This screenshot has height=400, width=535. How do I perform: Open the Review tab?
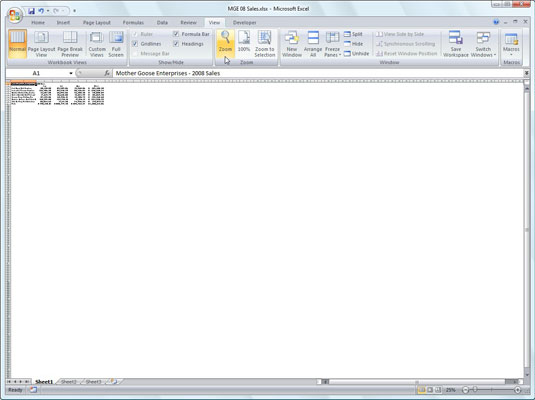click(188, 23)
